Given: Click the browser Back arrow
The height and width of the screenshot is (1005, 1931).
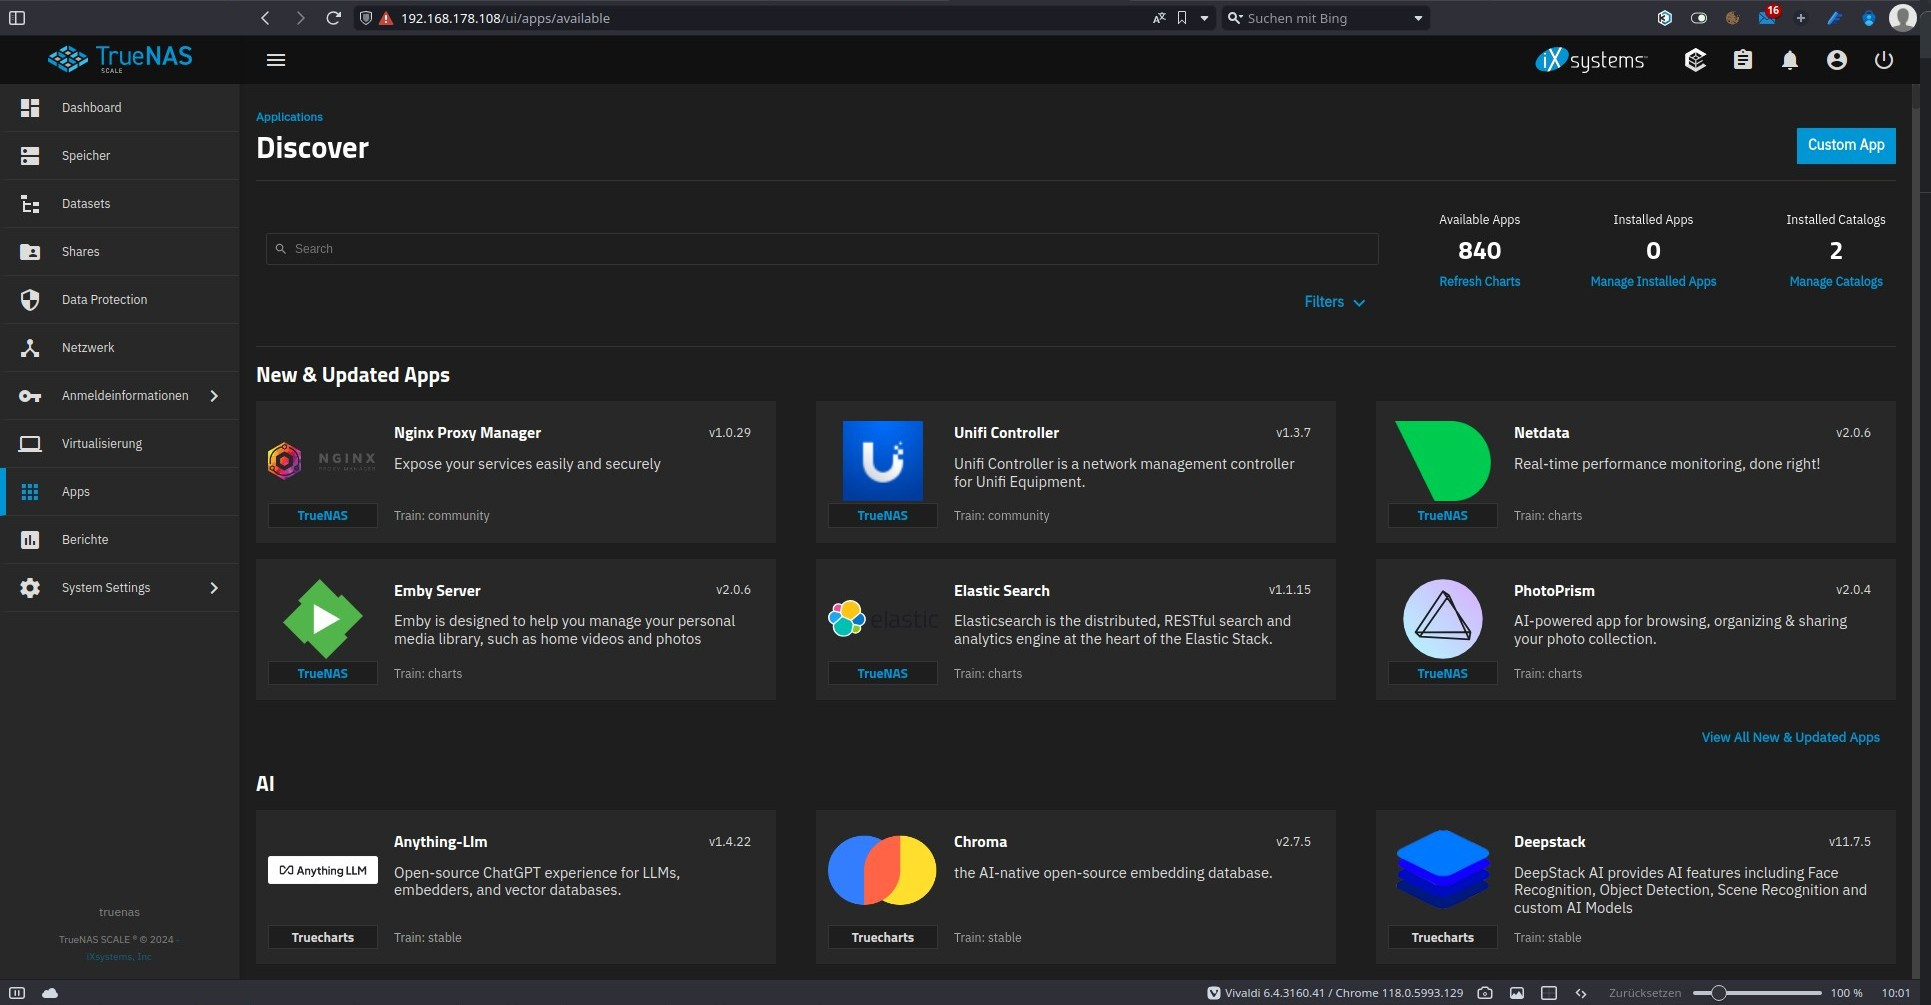Looking at the screenshot, I should [x=265, y=18].
